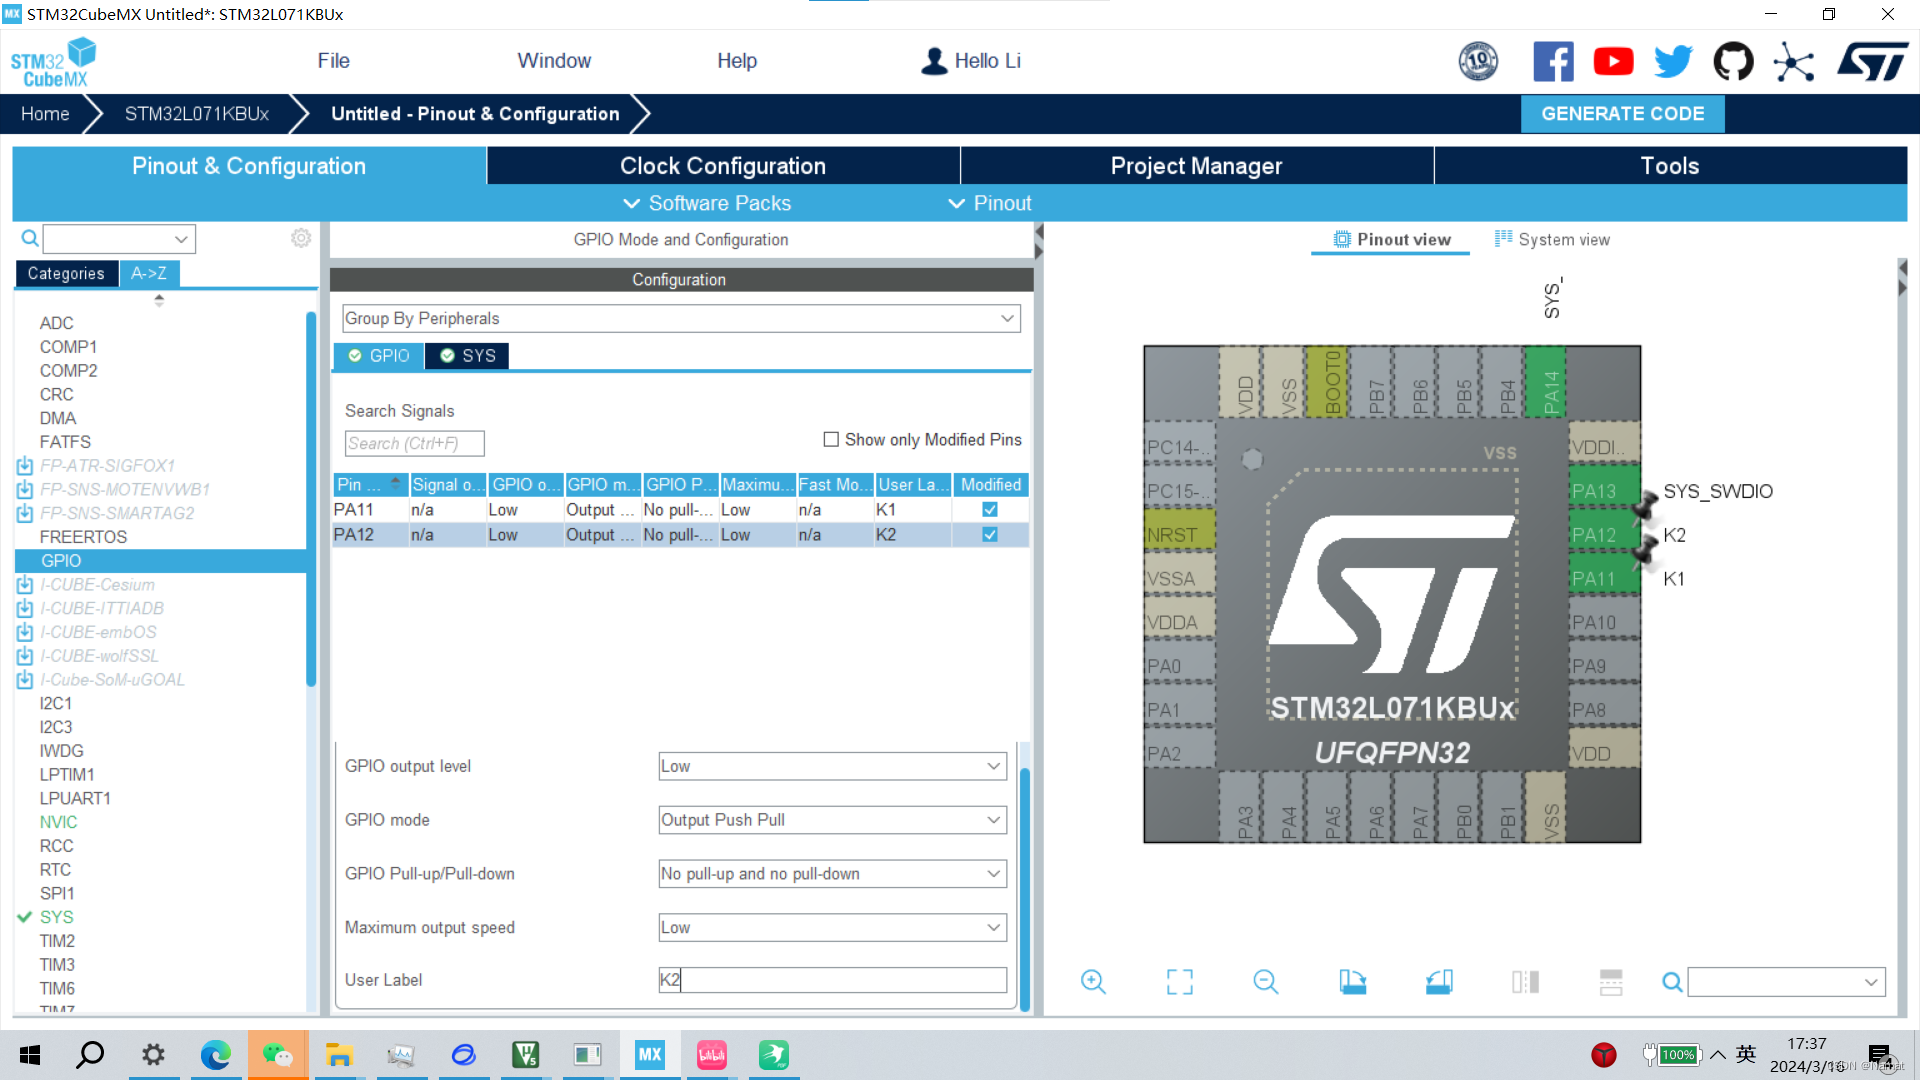Download the I-CUBE-Cesium pack icon
This screenshot has height=1080, width=1920.
25,585
